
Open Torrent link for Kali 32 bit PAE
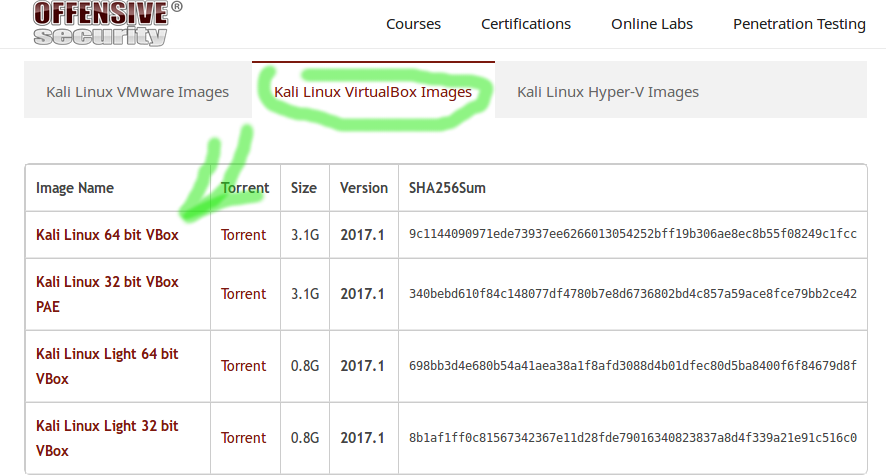tap(243, 294)
